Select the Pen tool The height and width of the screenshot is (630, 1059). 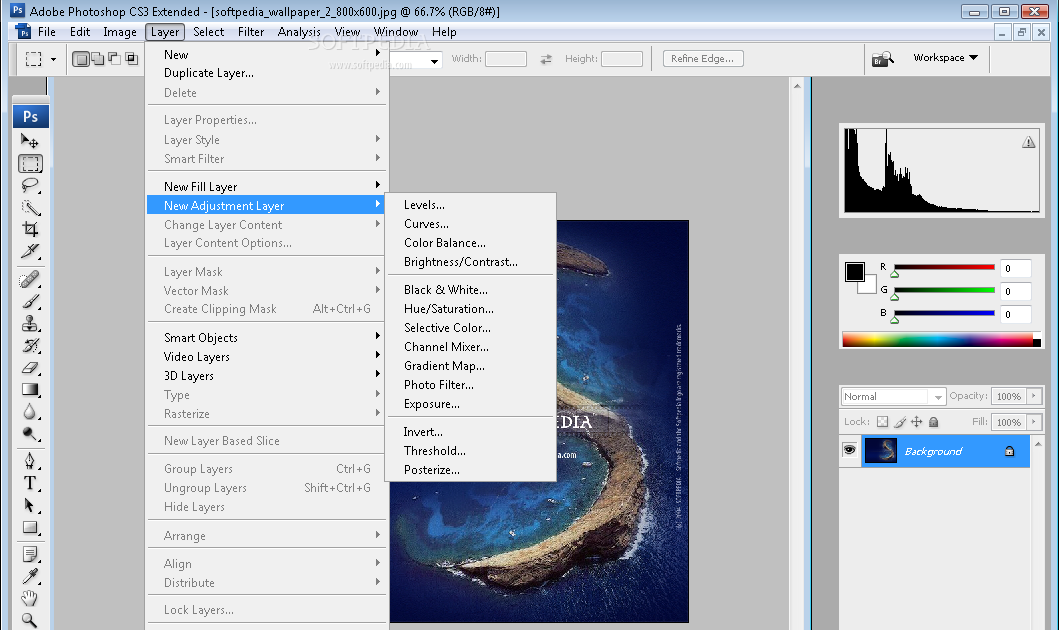point(30,461)
